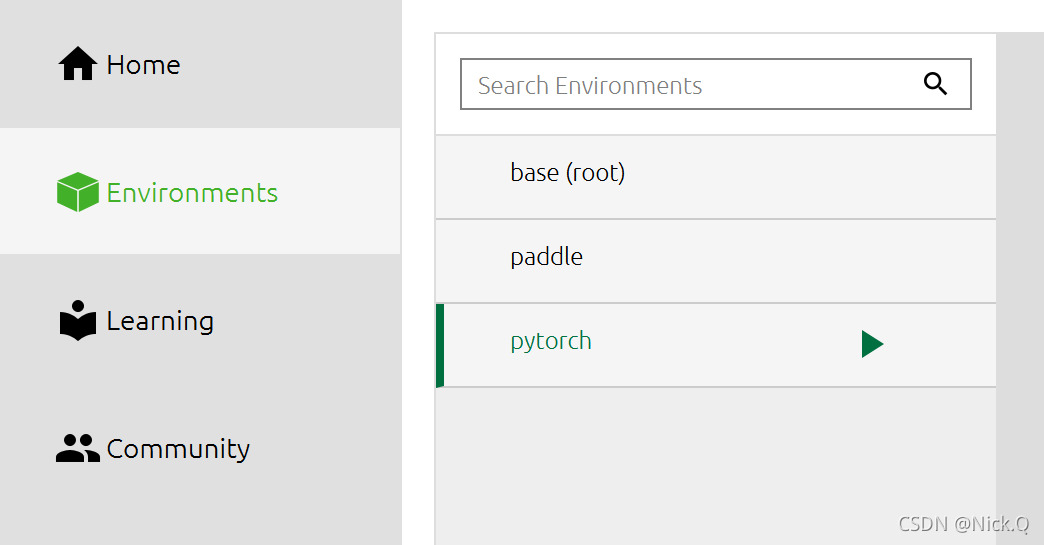Click the Home house icon

coord(77,65)
